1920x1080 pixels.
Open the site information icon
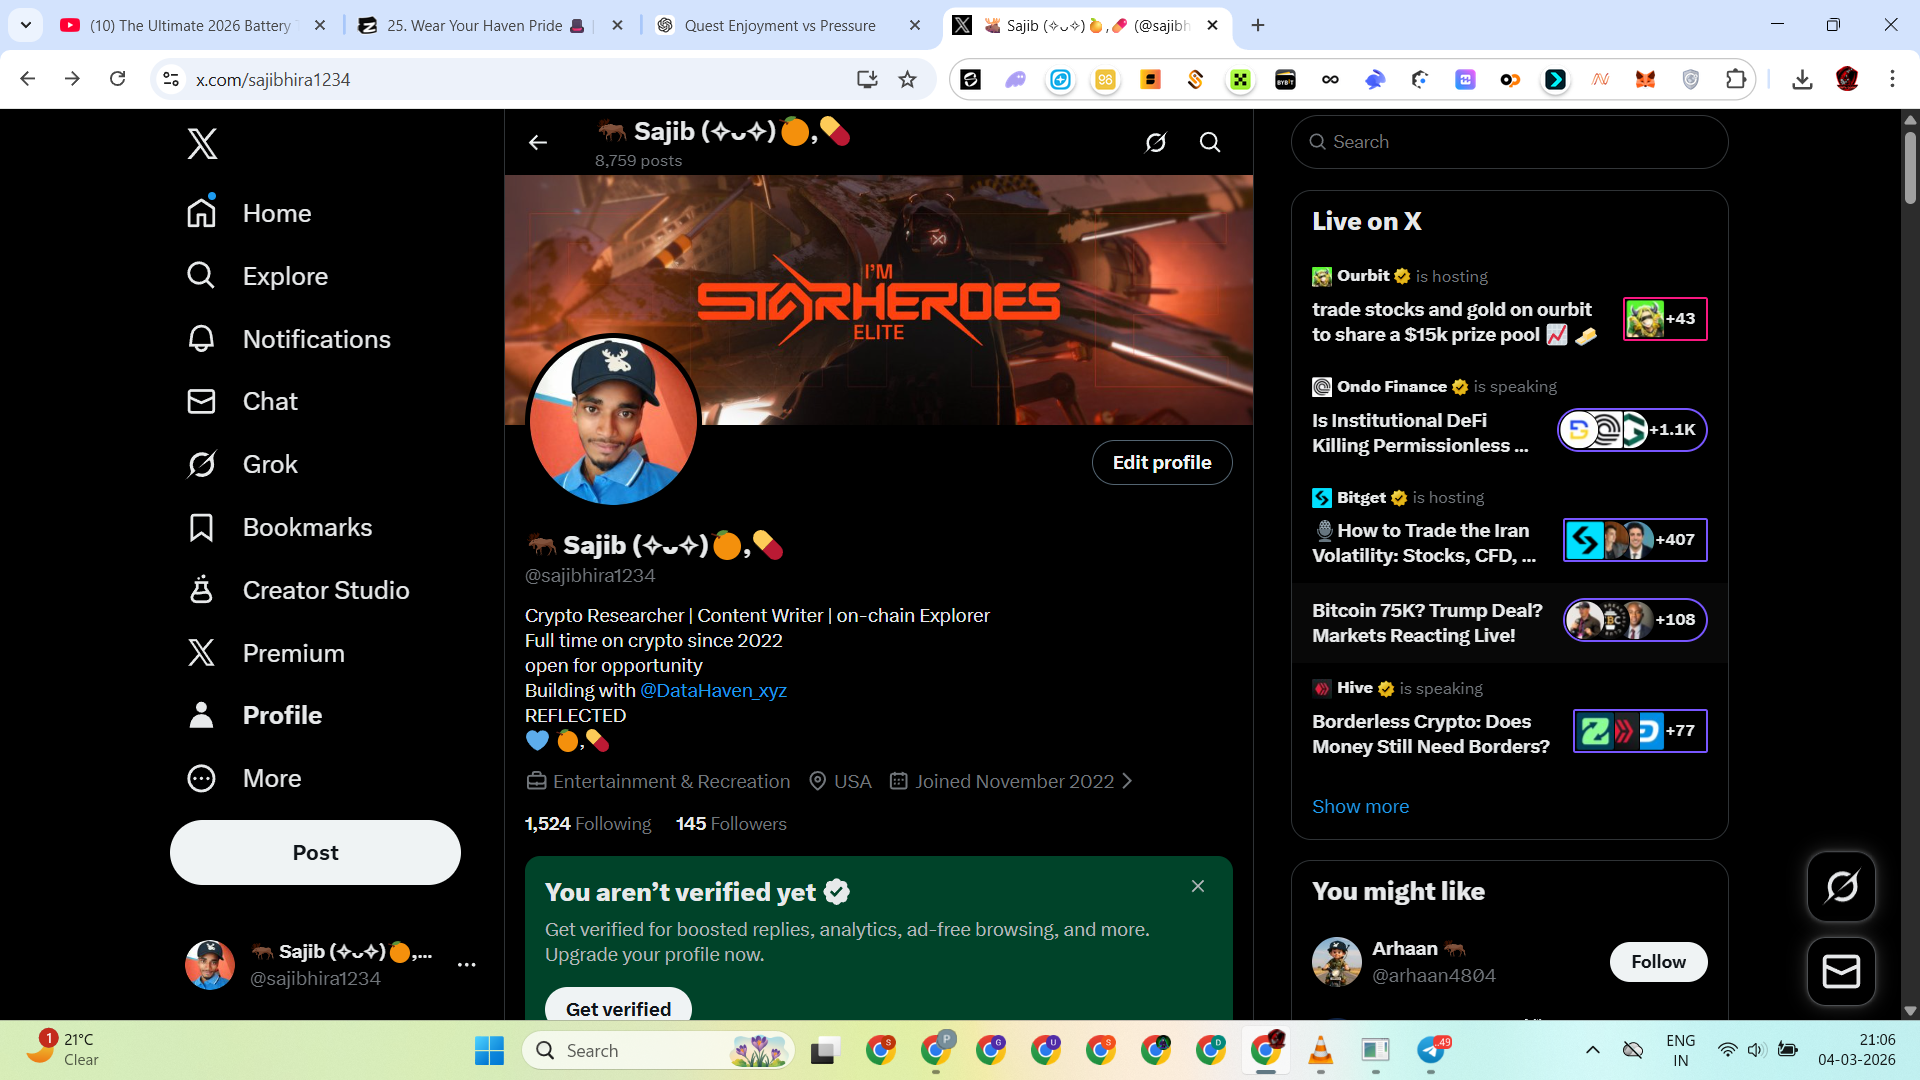pyautogui.click(x=171, y=79)
